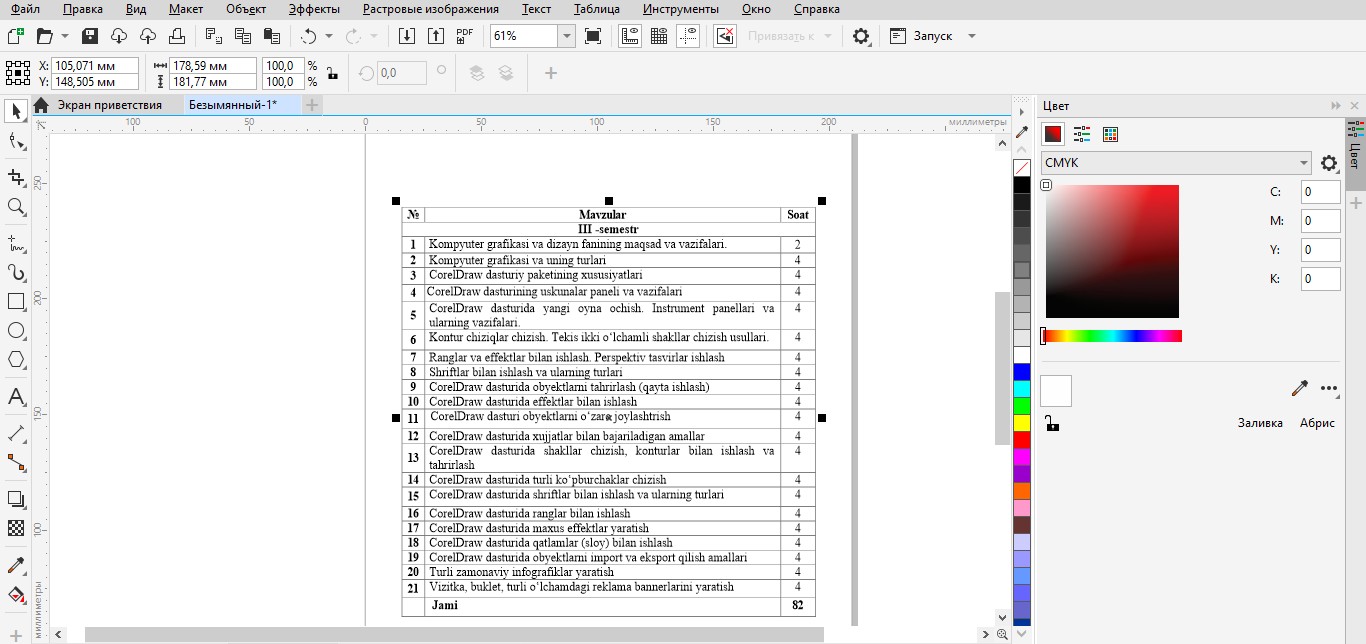The height and width of the screenshot is (644, 1366).
Task: Click the Абрис outline button
Action: tap(1317, 423)
